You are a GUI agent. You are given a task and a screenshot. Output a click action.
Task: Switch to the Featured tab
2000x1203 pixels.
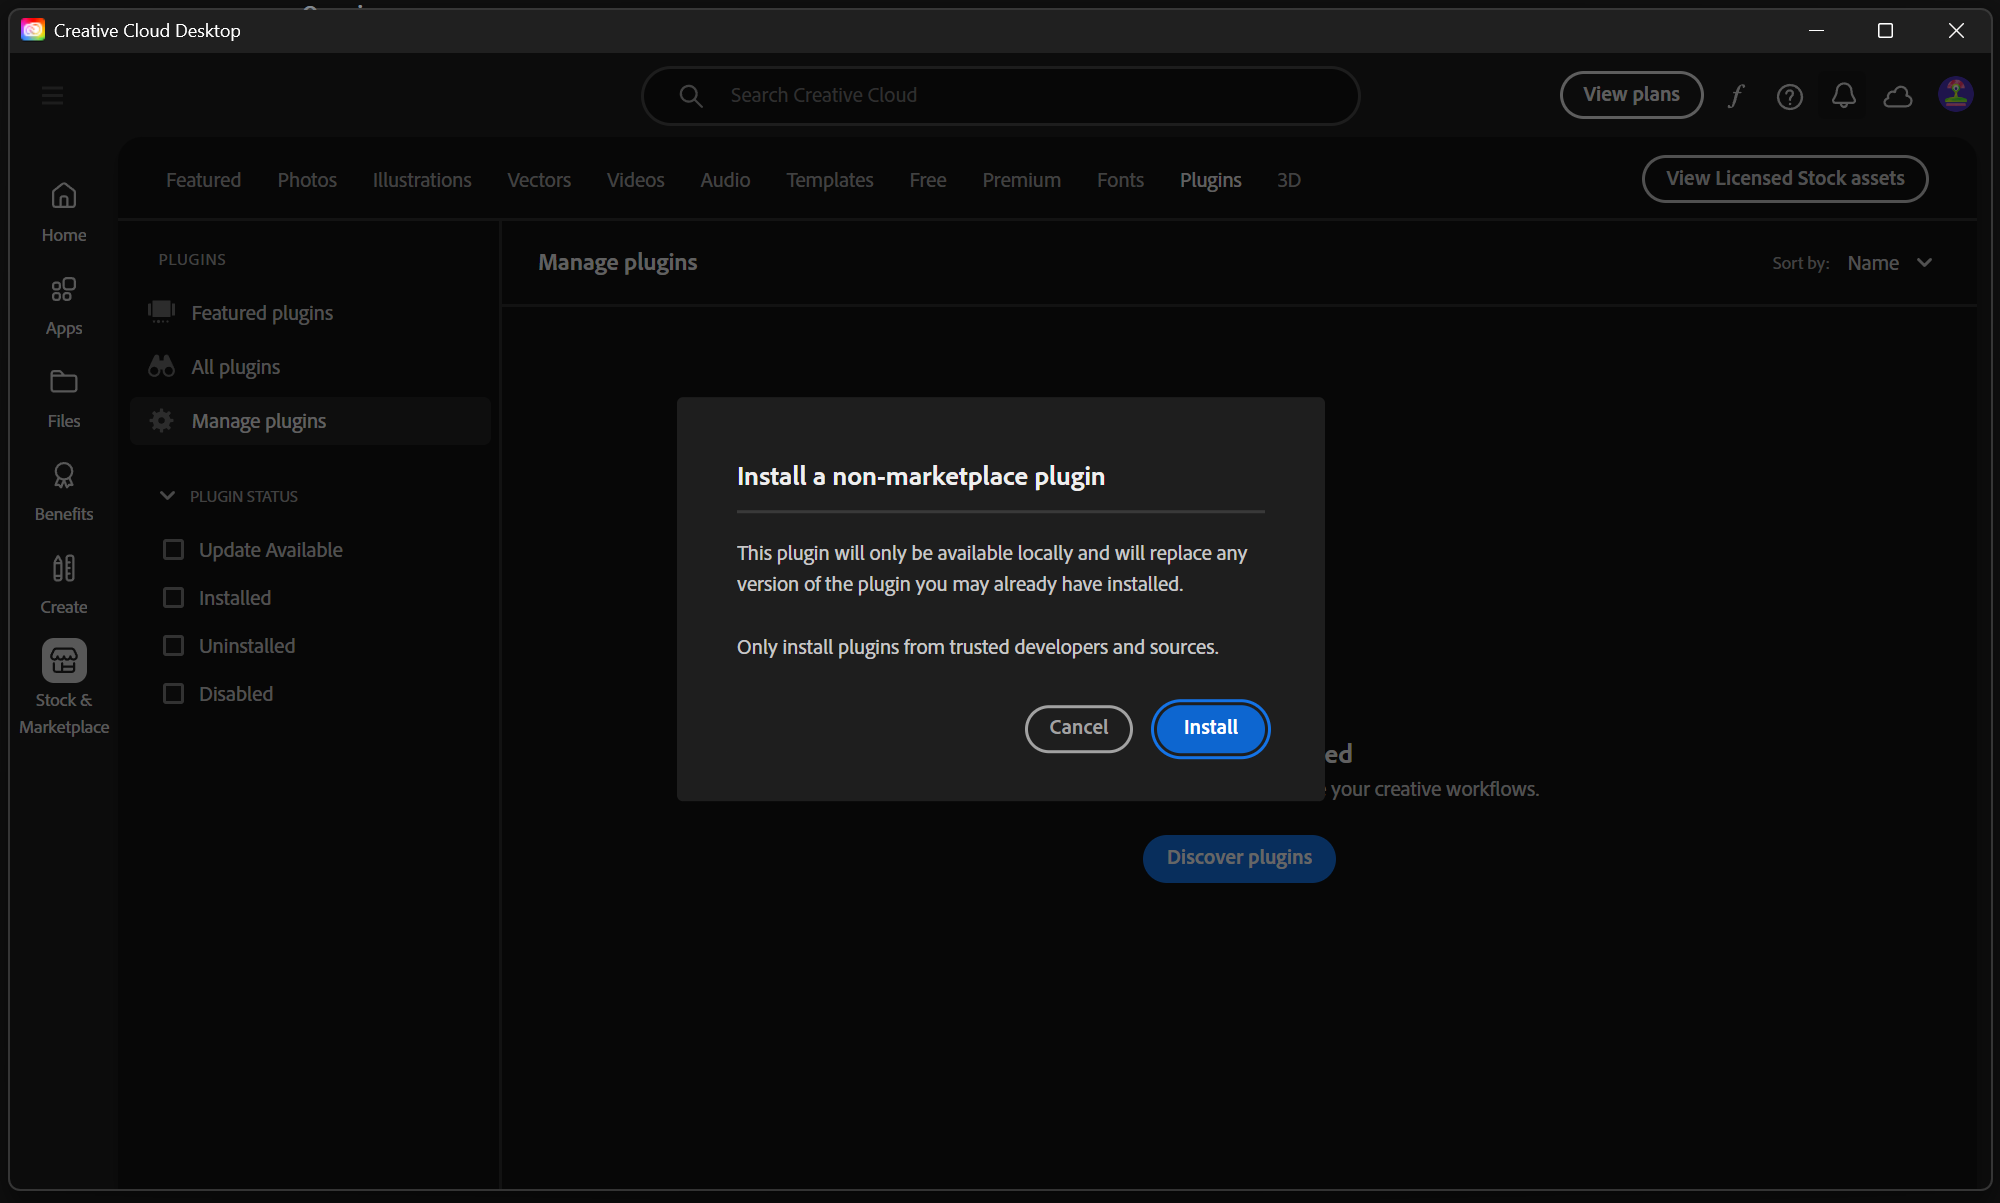click(x=203, y=180)
